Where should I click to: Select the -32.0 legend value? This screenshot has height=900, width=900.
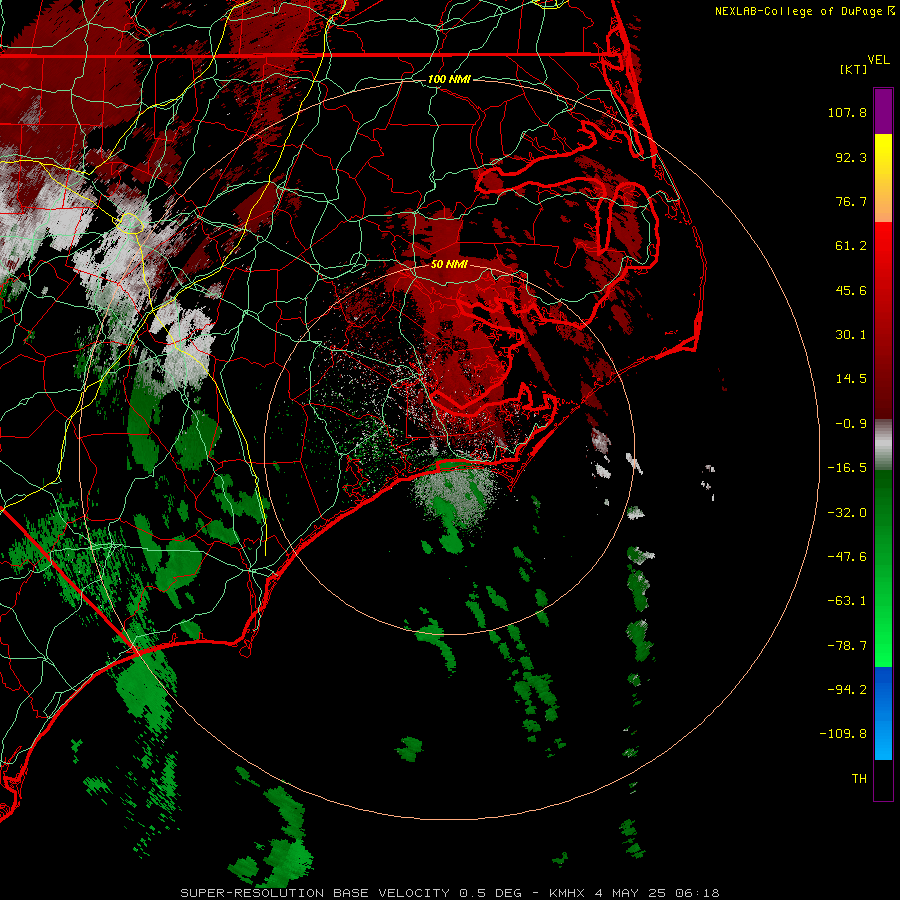(x=847, y=513)
